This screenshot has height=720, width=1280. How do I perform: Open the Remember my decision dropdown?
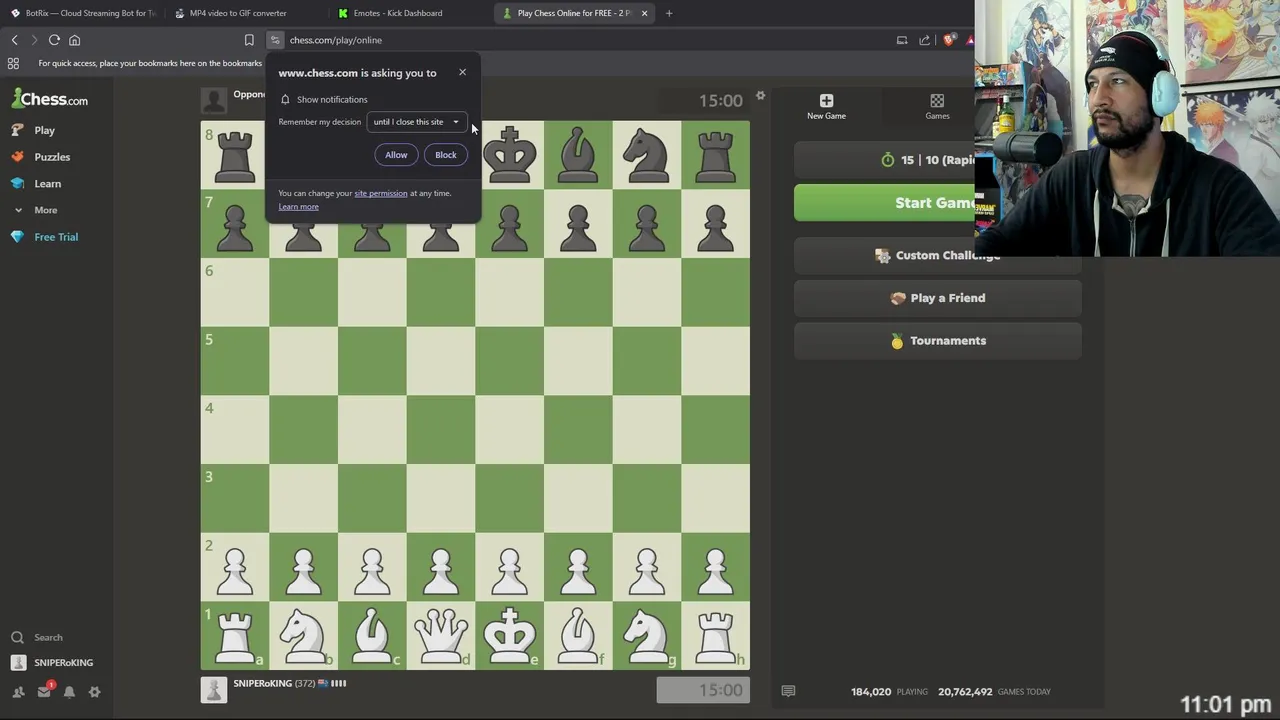tap(416, 122)
